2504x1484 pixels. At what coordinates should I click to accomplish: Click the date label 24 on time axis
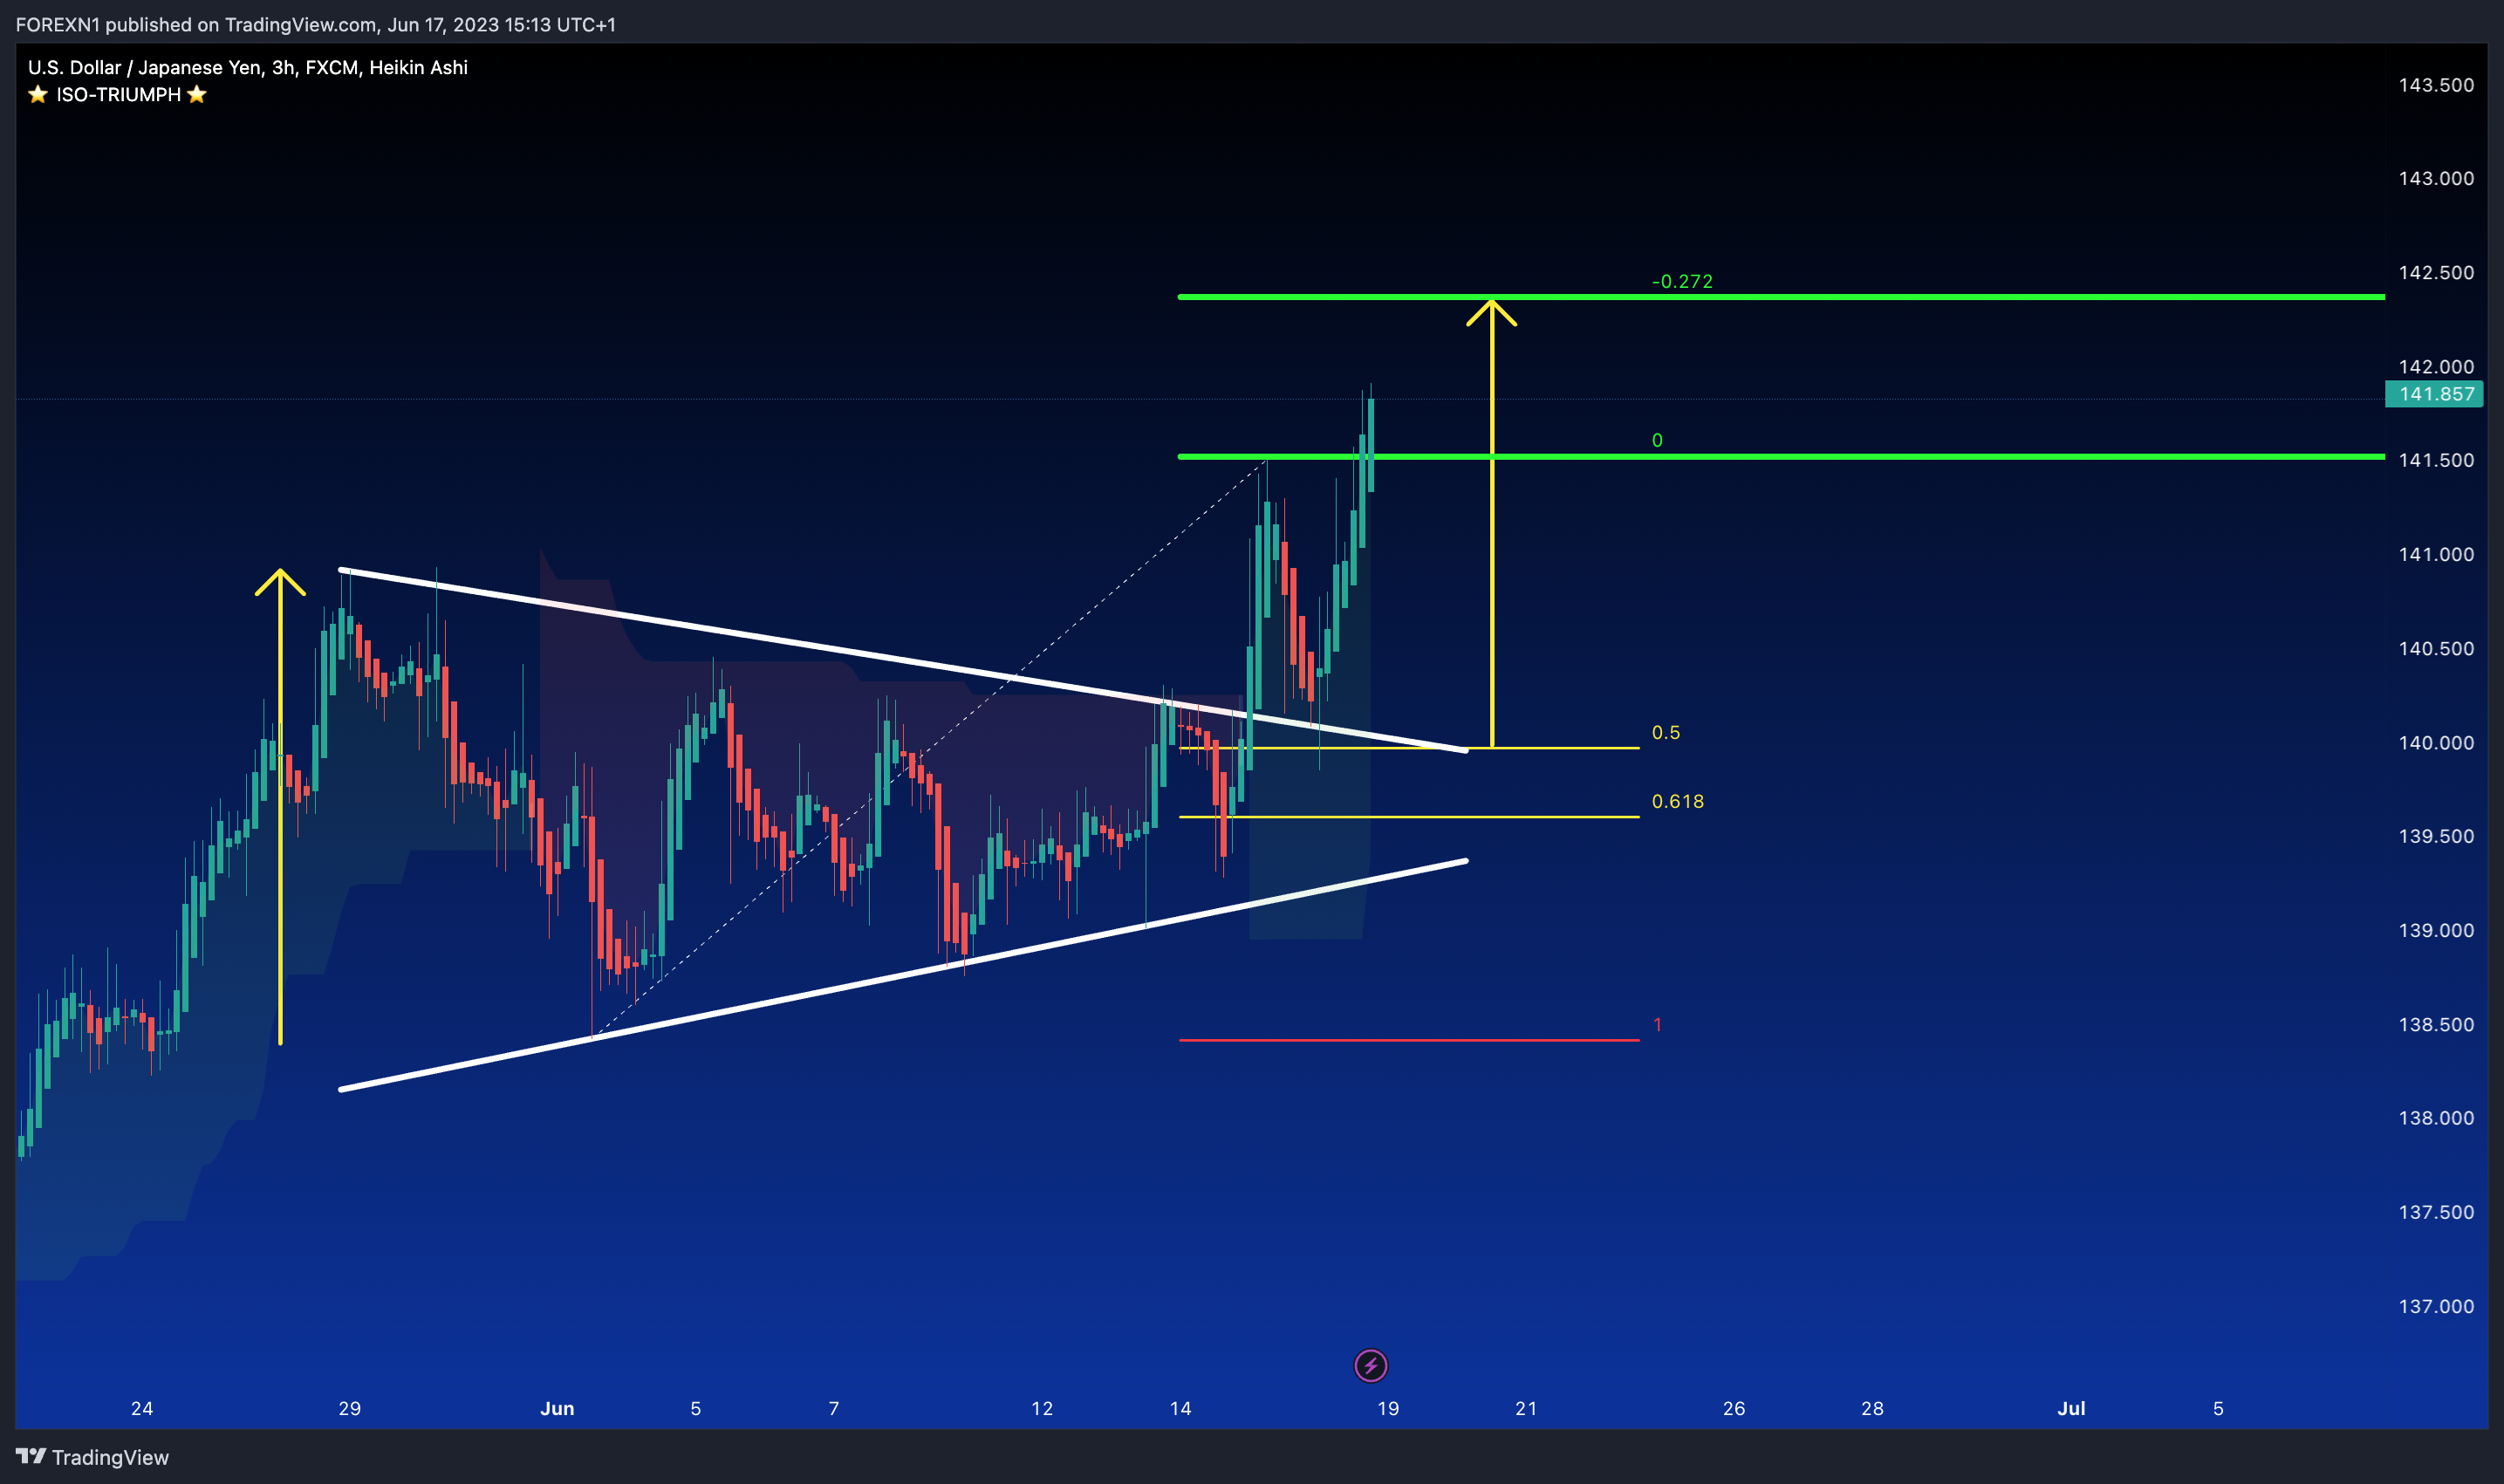tap(142, 1408)
